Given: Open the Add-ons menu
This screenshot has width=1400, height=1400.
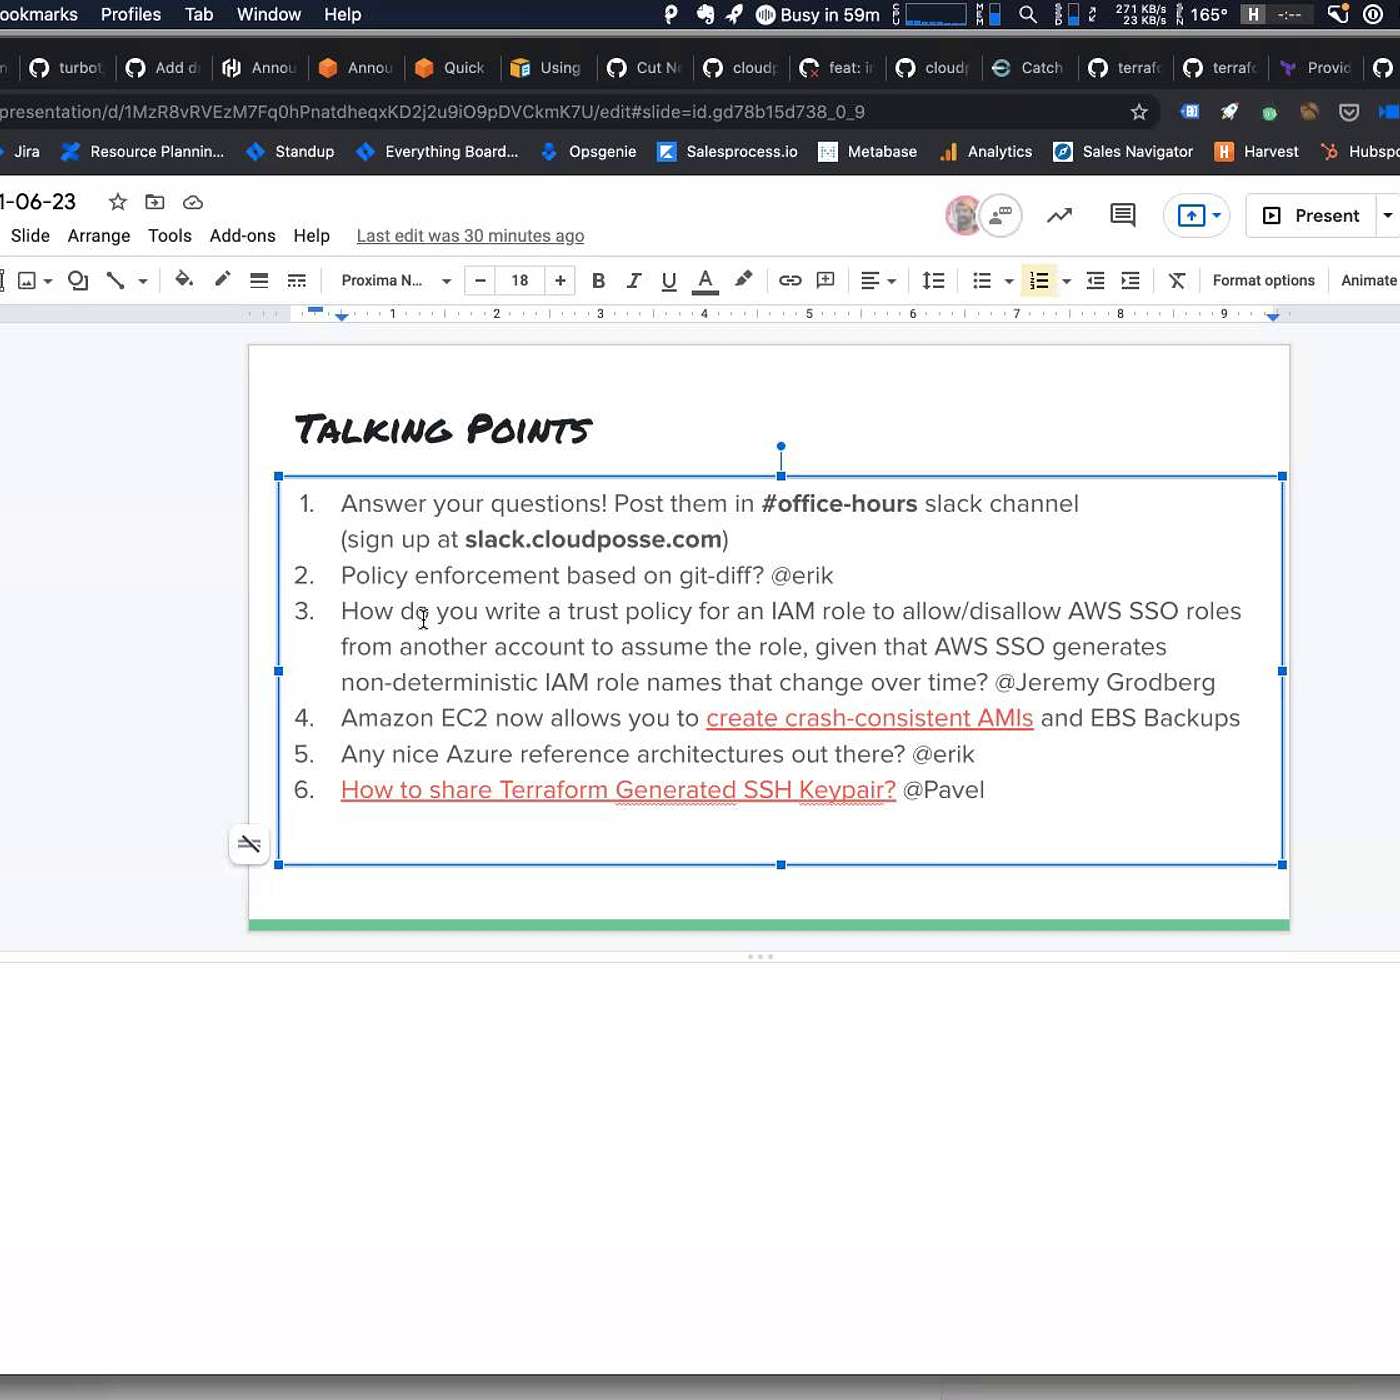Looking at the screenshot, I should 242,236.
